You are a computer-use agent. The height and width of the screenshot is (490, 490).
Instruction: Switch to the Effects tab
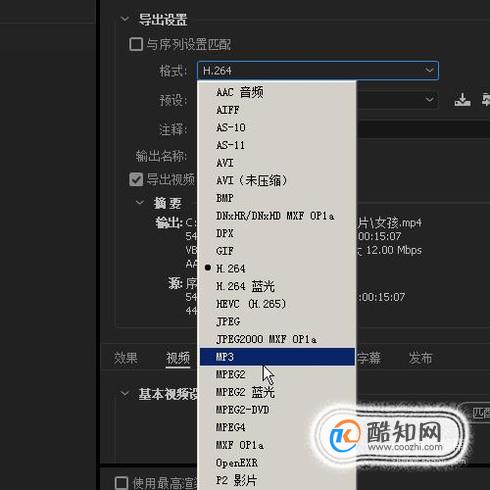click(125, 358)
